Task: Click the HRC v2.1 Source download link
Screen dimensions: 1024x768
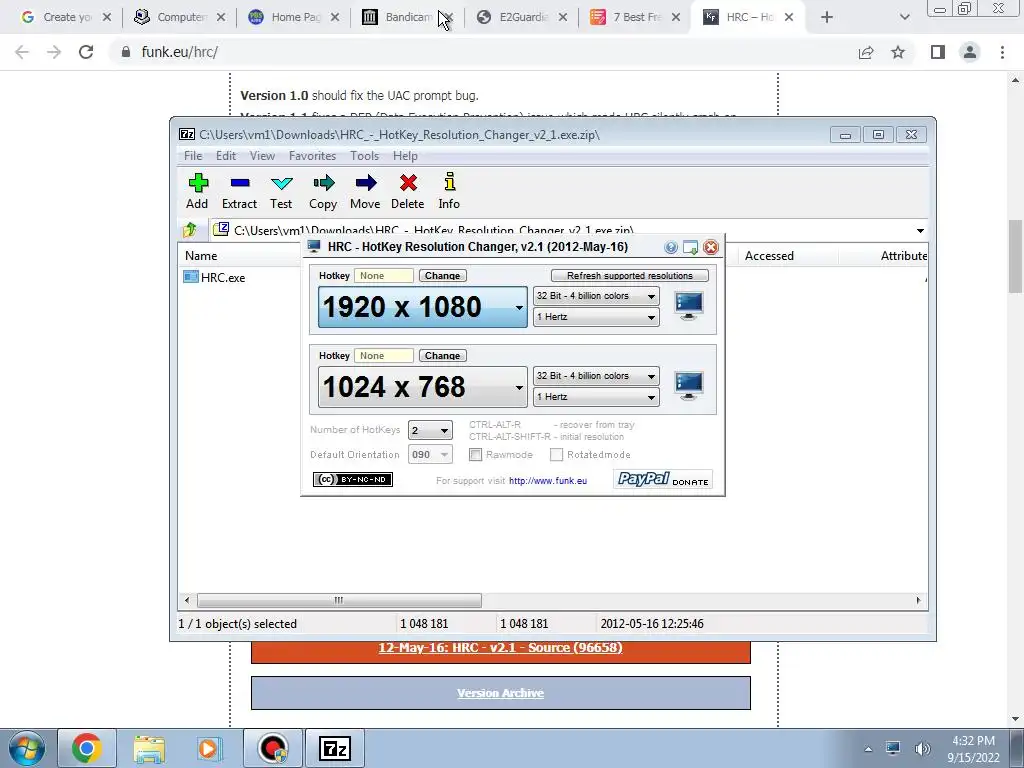Action: (x=500, y=648)
